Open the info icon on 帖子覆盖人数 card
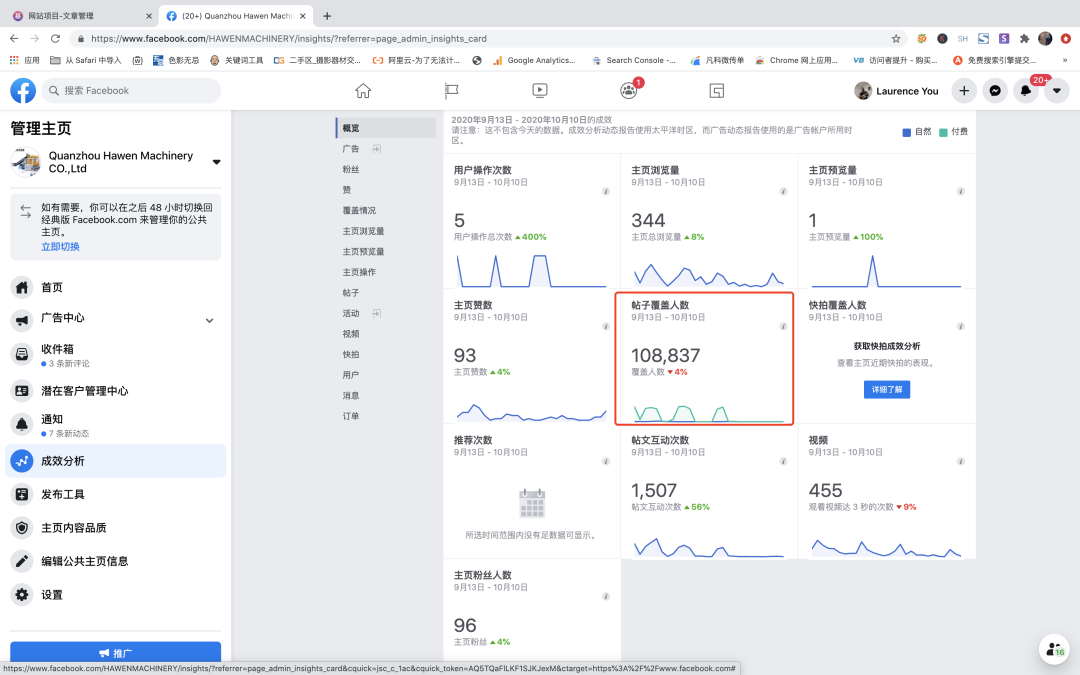Viewport: 1080px width, 675px height. tap(783, 326)
